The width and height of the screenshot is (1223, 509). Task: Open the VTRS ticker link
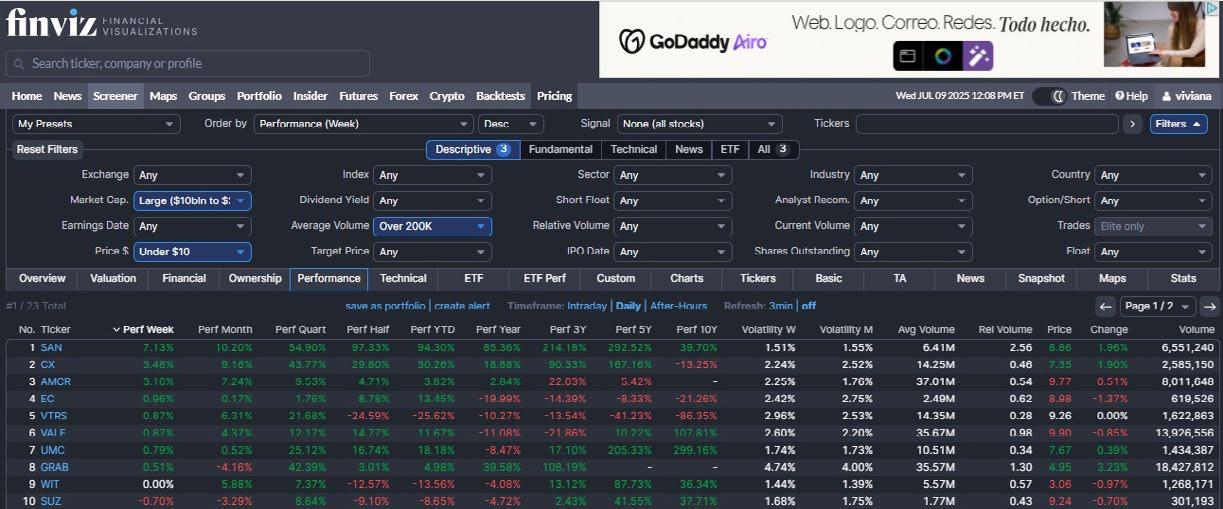(54, 415)
